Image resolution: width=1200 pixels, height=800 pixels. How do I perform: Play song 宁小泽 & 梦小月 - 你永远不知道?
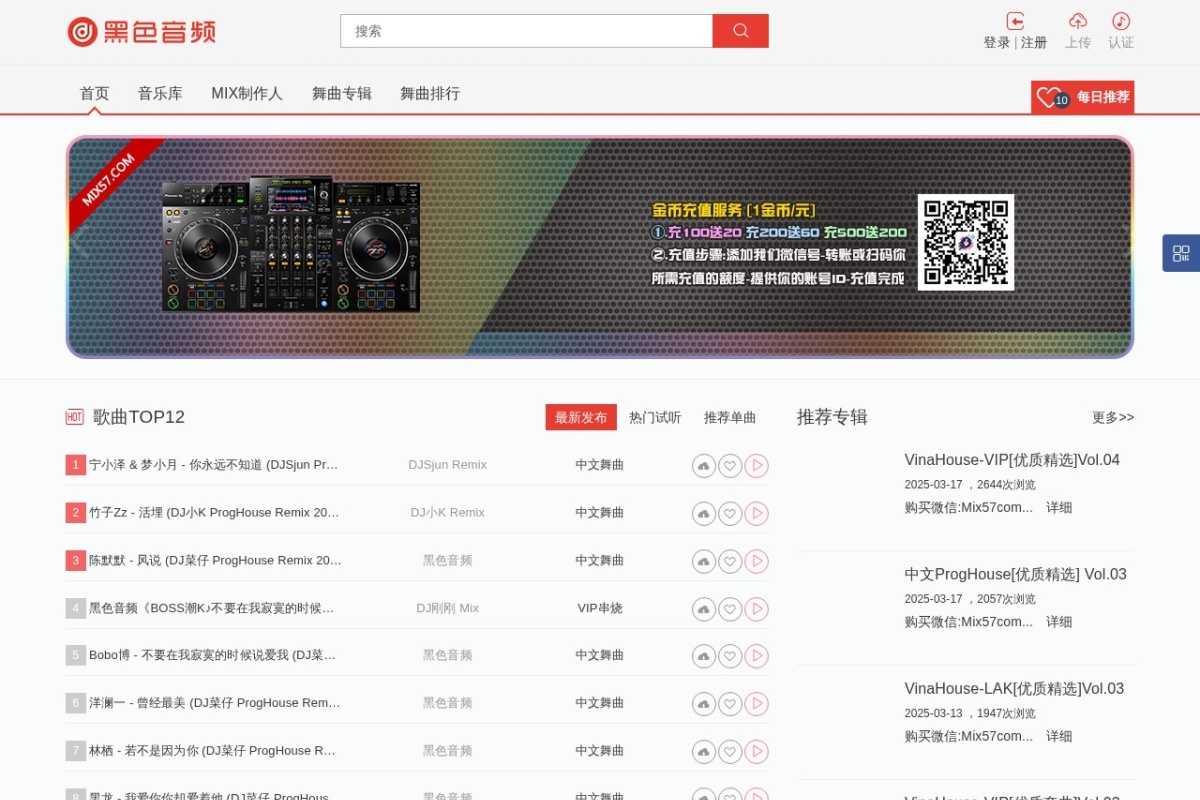coord(756,466)
